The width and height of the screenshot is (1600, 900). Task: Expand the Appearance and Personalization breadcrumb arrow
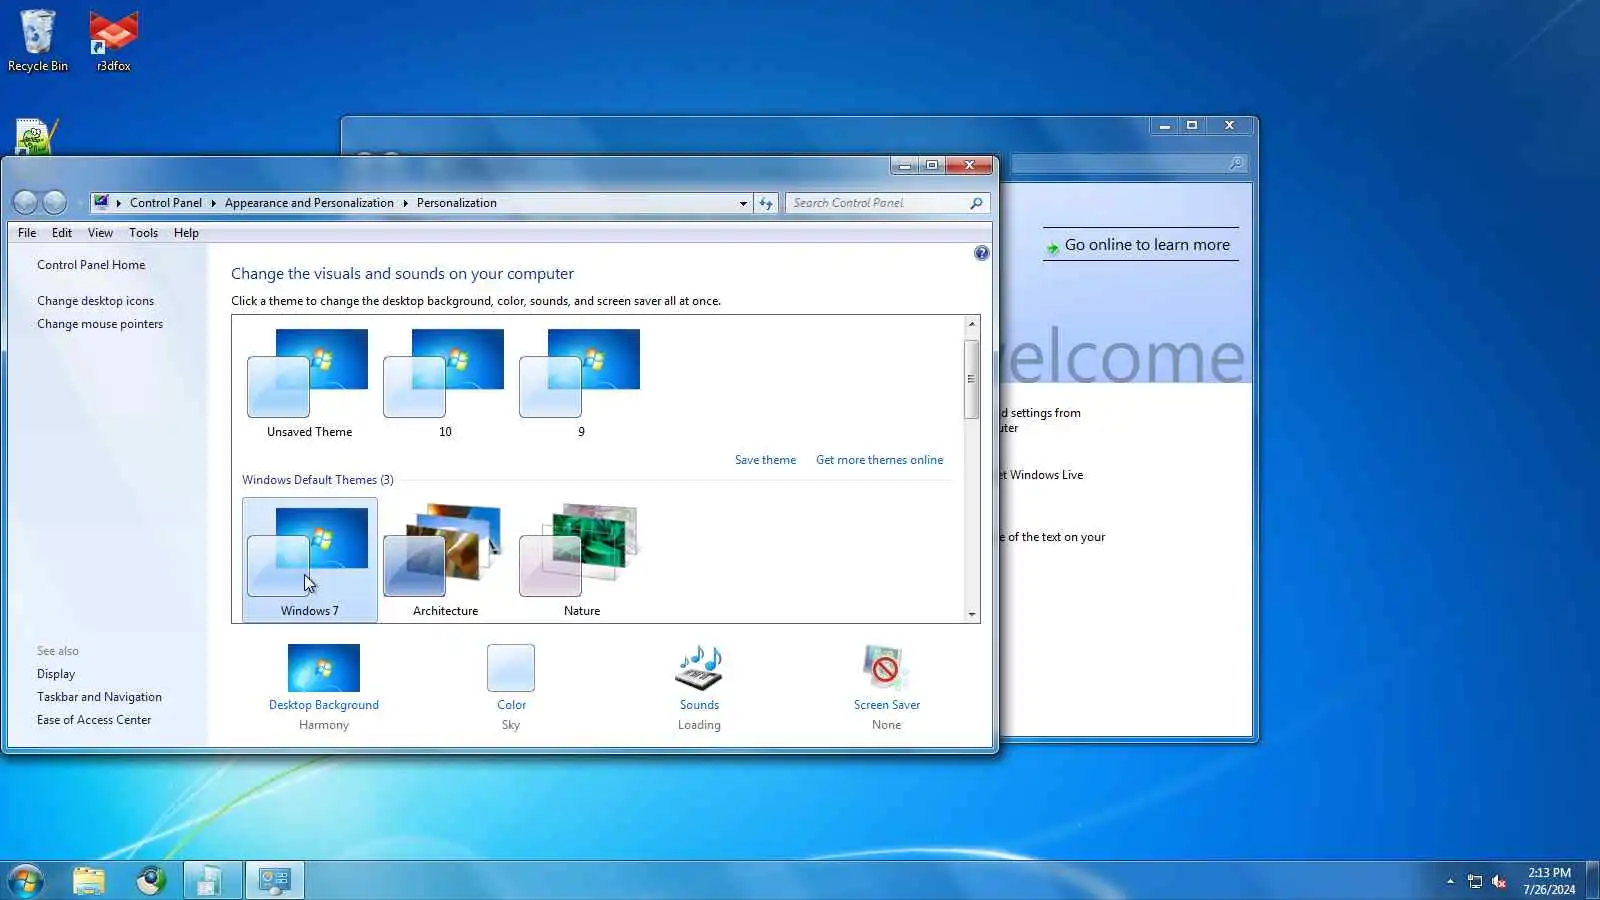pos(405,203)
